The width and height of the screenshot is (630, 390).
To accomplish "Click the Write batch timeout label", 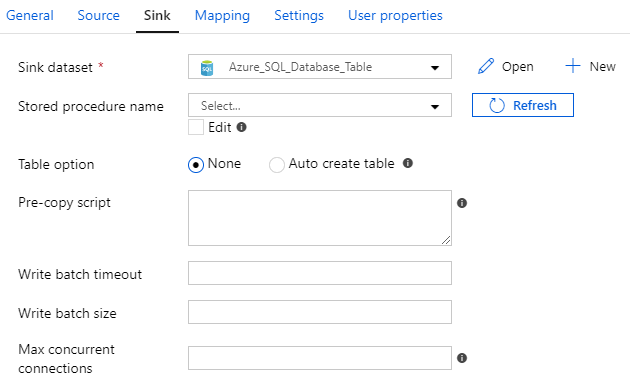I will (x=80, y=274).
